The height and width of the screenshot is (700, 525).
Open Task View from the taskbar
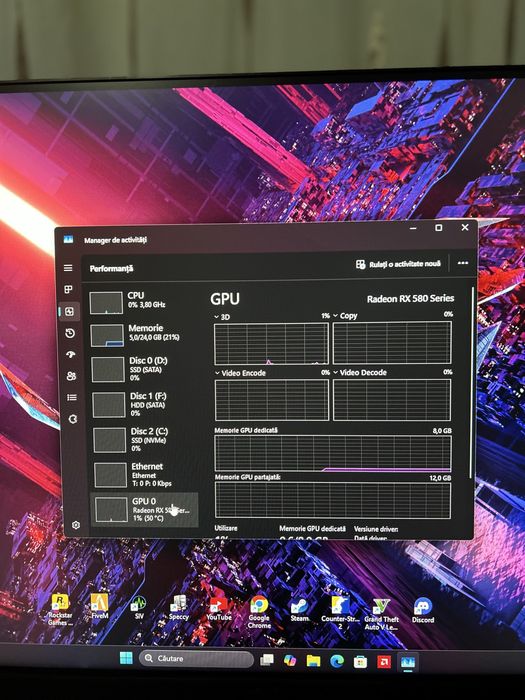pos(267,660)
